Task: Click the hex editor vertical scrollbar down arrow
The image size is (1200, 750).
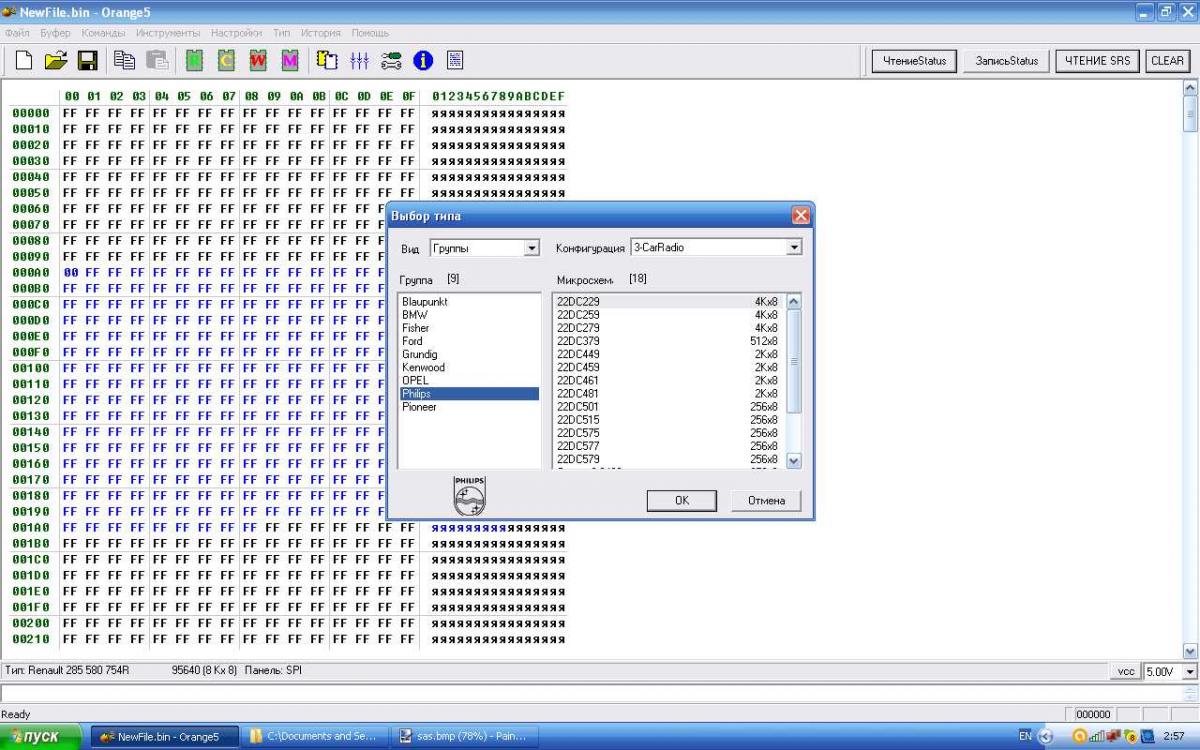Action: pyautogui.click(x=1189, y=651)
